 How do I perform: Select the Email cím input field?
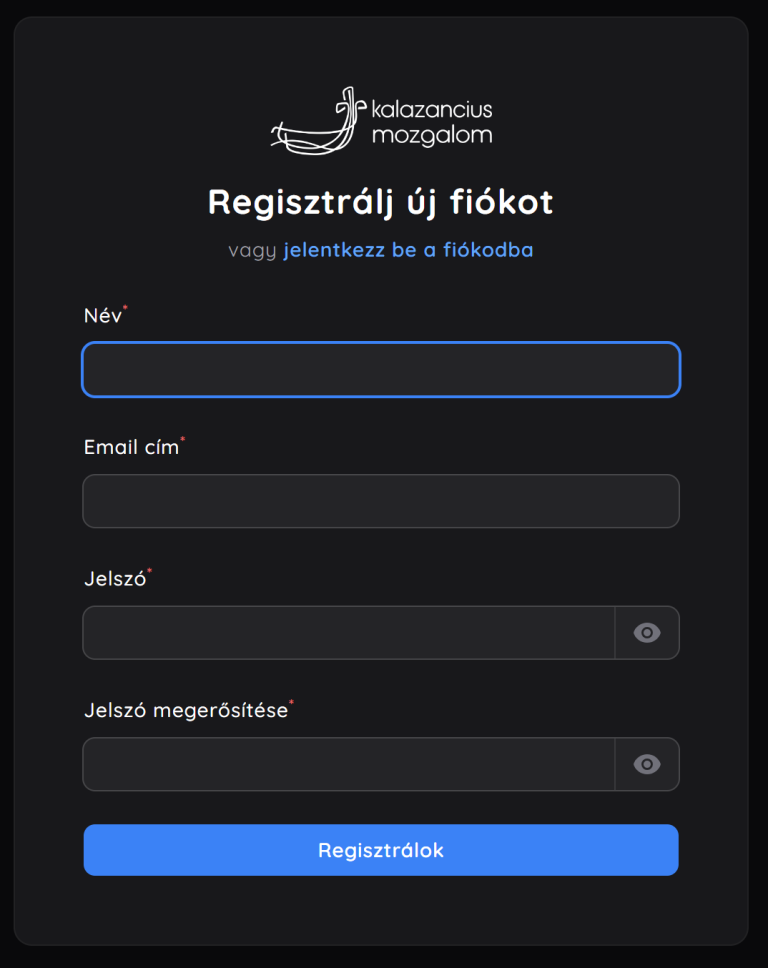(381, 501)
